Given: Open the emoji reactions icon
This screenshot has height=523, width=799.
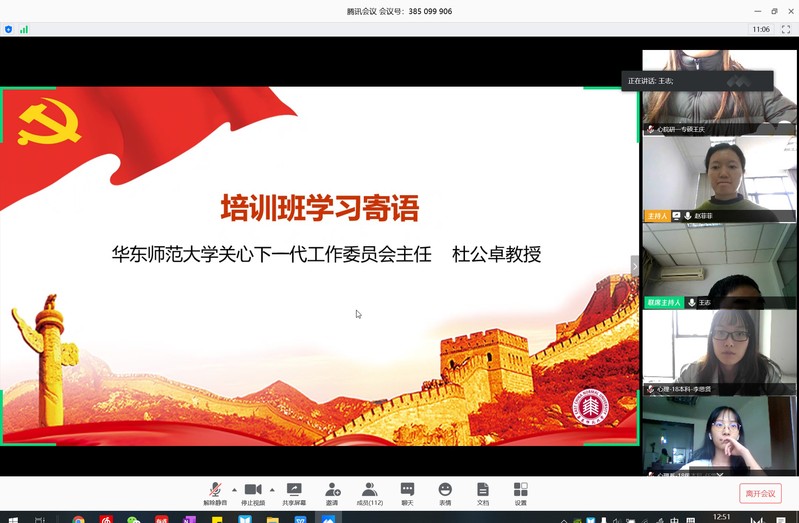Looking at the screenshot, I should tap(445, 490).
